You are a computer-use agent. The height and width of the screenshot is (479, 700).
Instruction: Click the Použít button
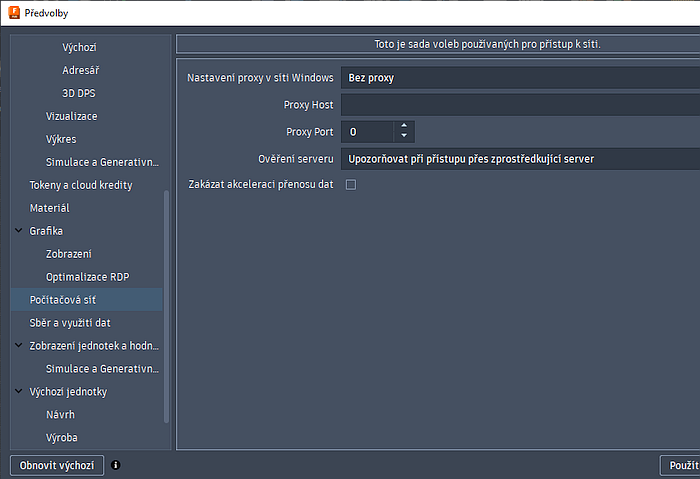coord(681,465)
